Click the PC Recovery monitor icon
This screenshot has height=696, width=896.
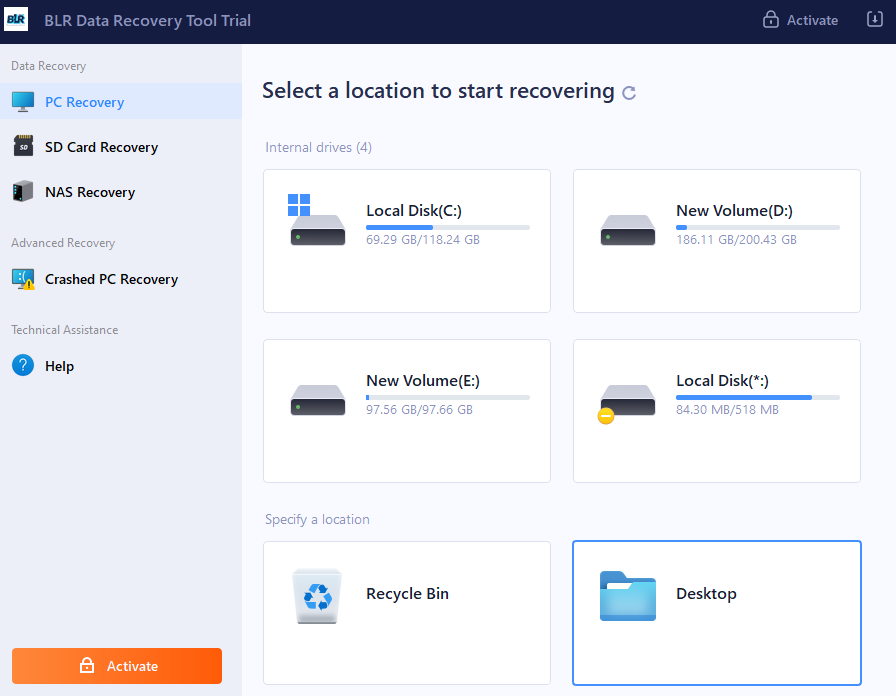pos(23,102)
